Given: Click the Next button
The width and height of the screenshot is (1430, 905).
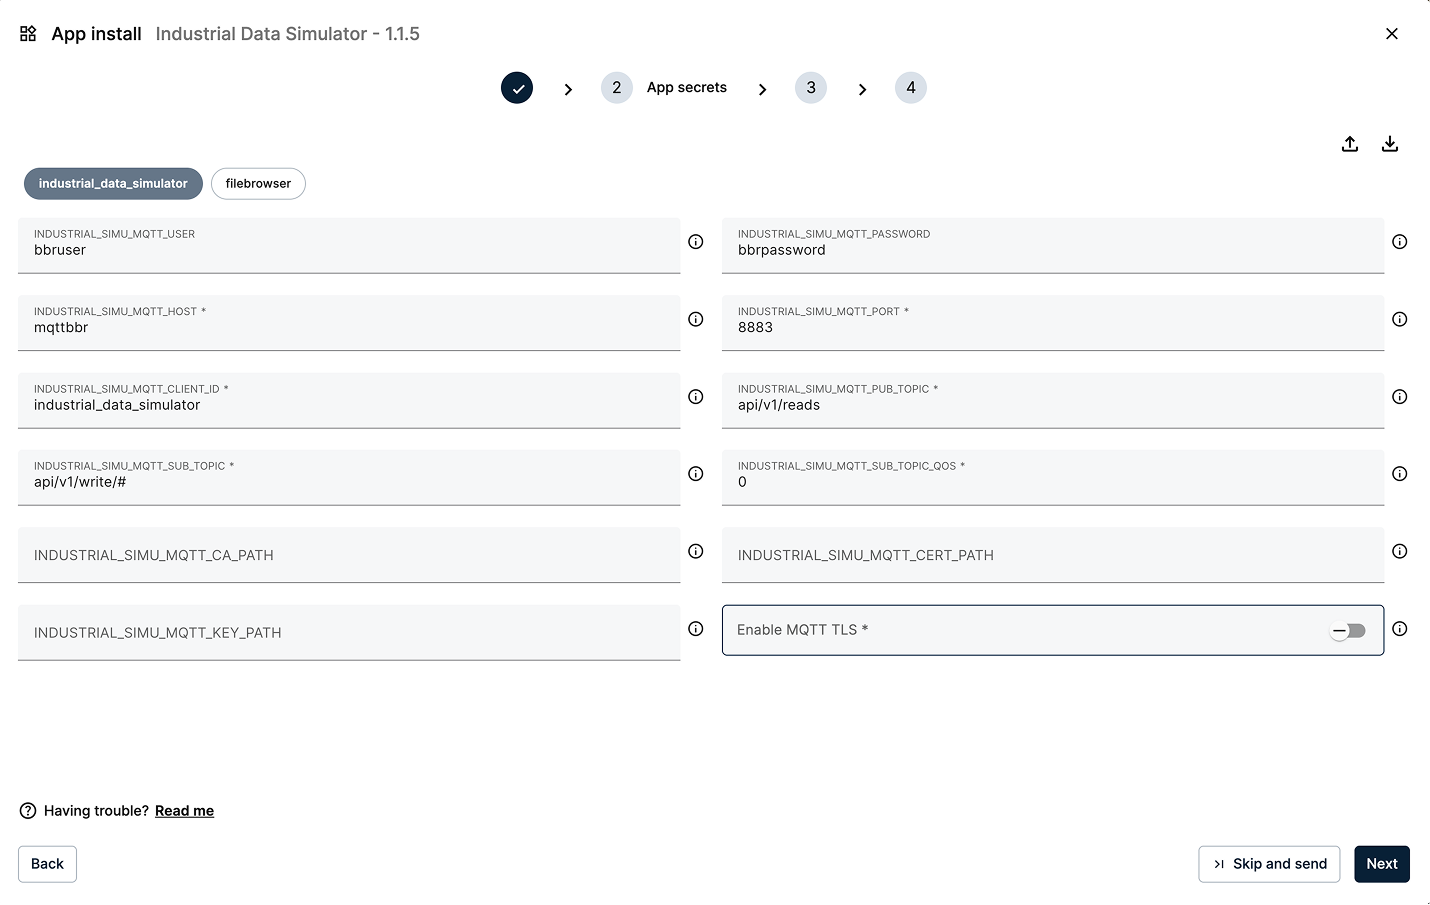Looking at the screenshot, I should coord(1381,864).
